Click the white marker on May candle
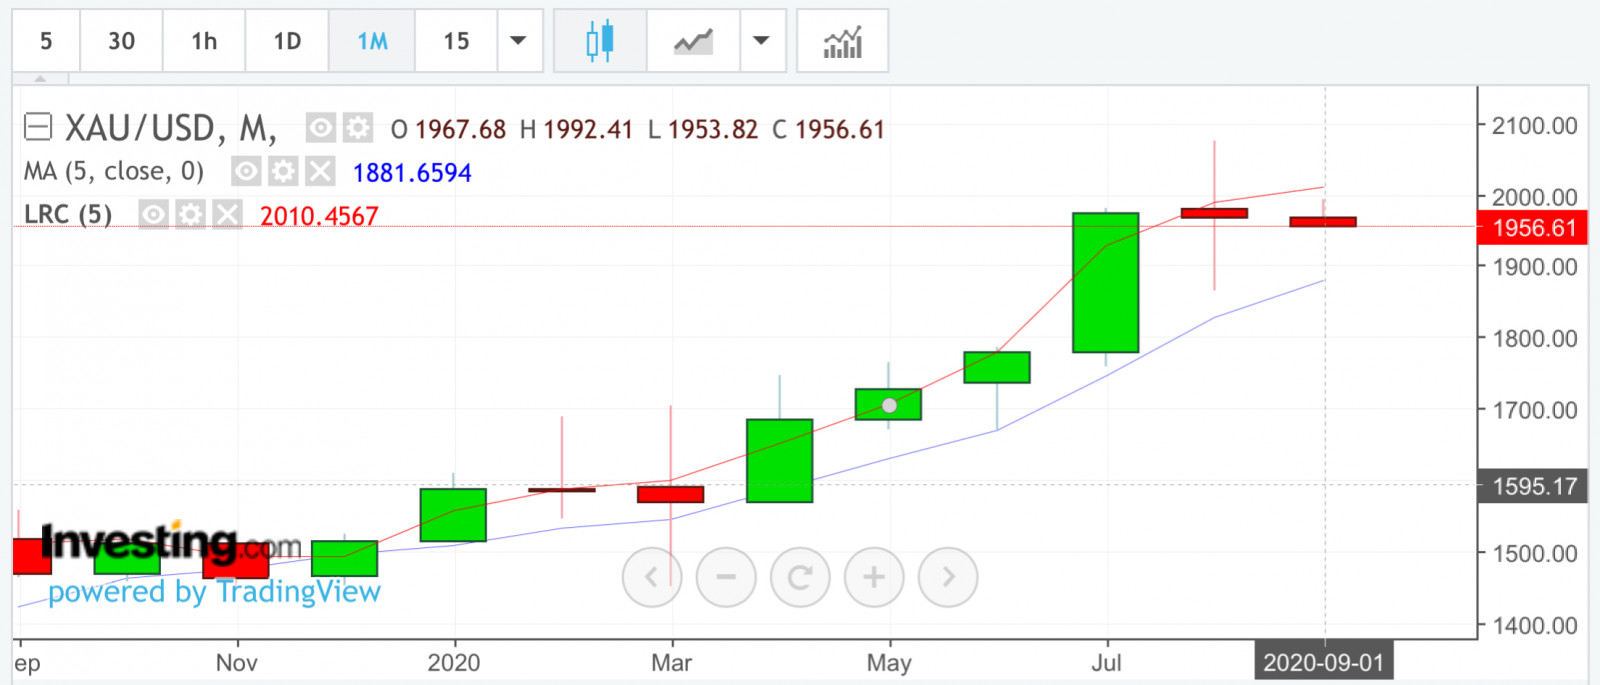Image resolution: width=1600 pixels, height=685 pixels. click(889, 405)
